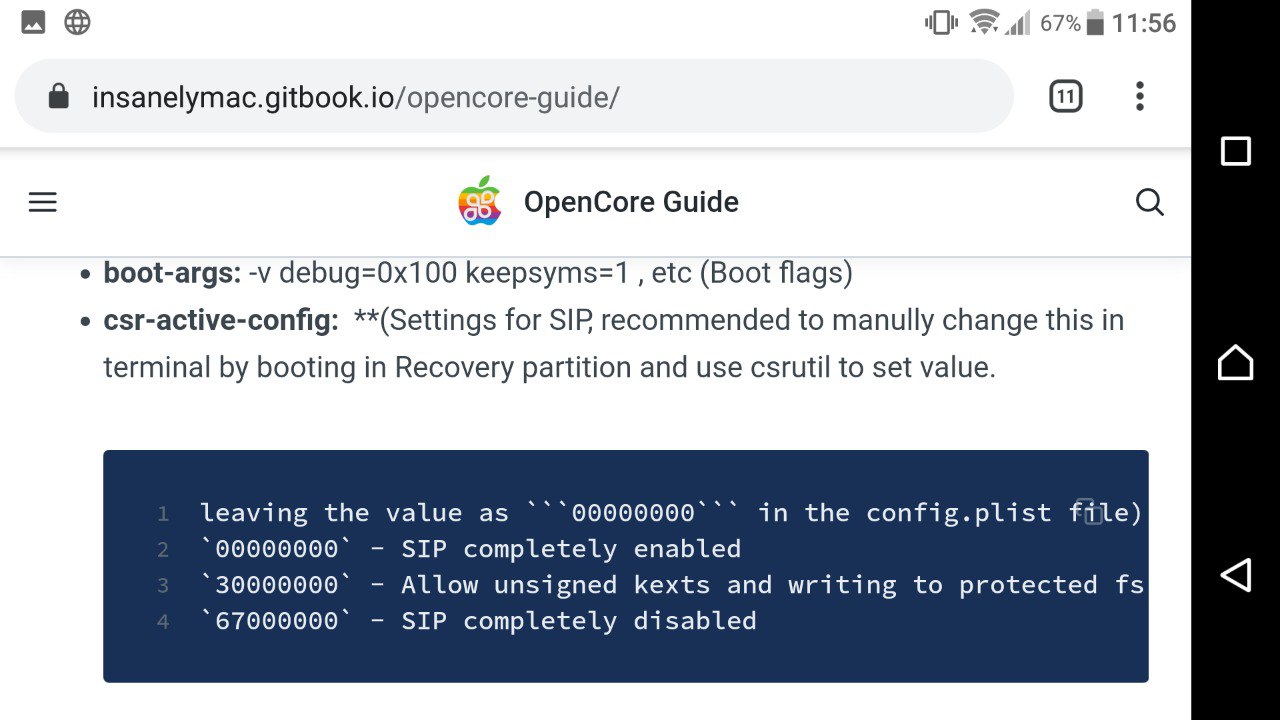Image resolution: width=1280 pixels, height=720 pixels.
Task: Tap the vibrate mode status icon
Action: 941,22
